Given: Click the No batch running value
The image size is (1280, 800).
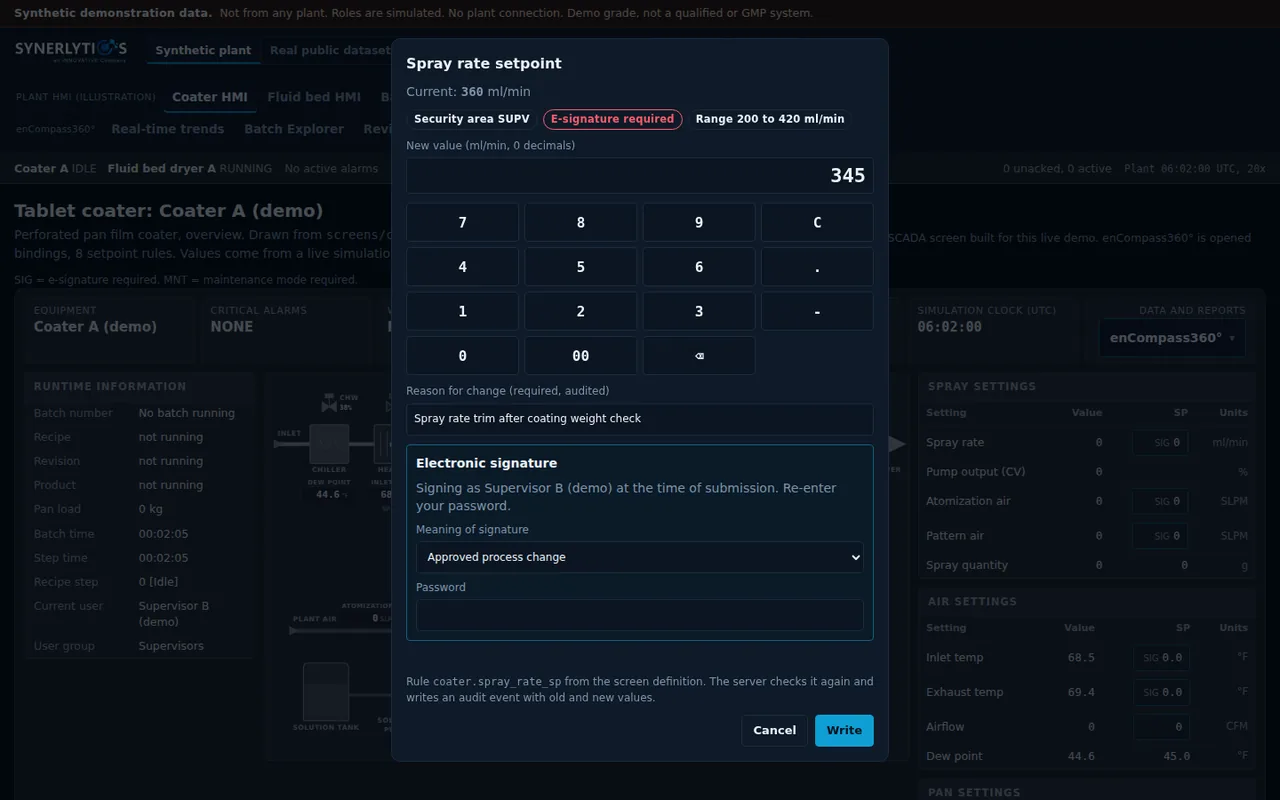Looking at the screenshot, I should [x=187, y=413].
